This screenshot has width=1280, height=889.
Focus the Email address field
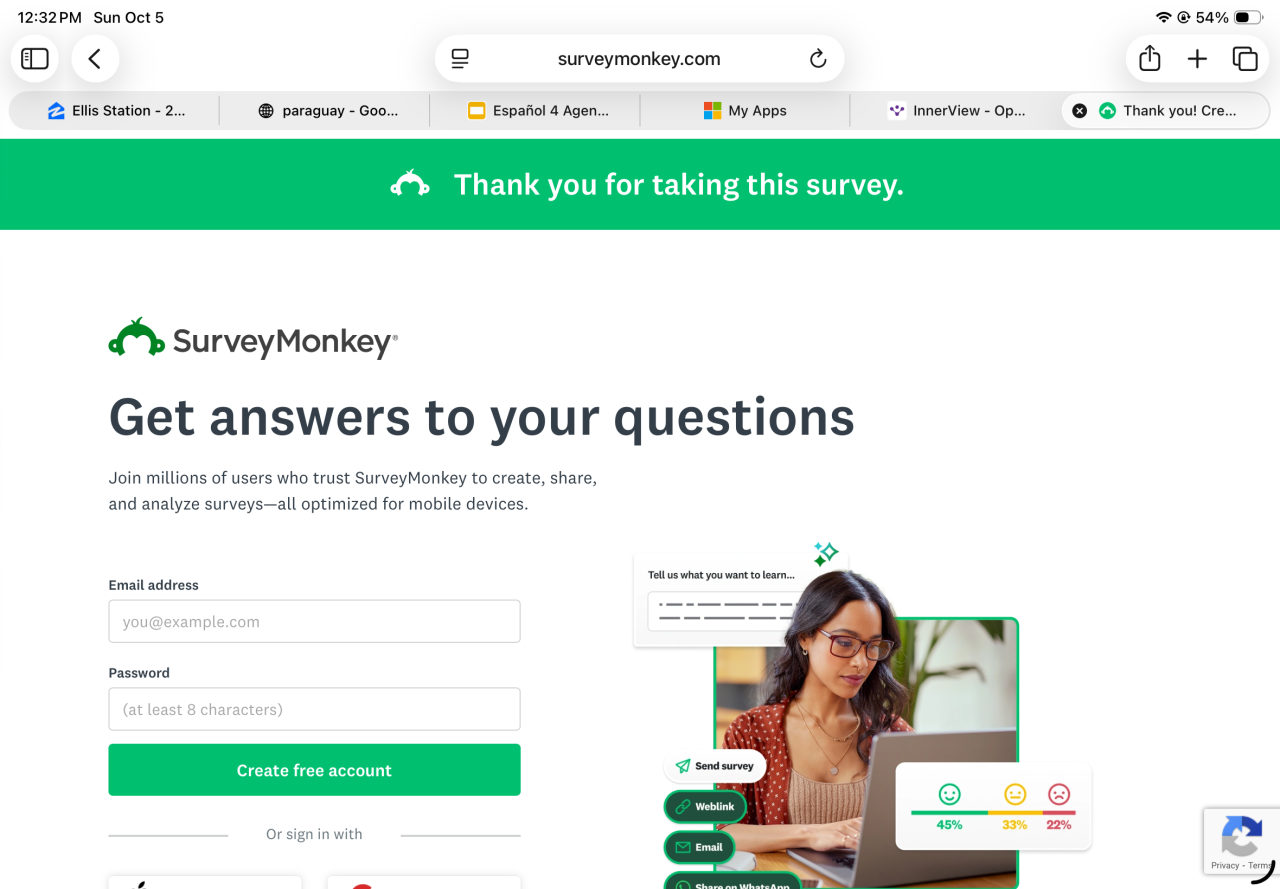tap(314, 621)
